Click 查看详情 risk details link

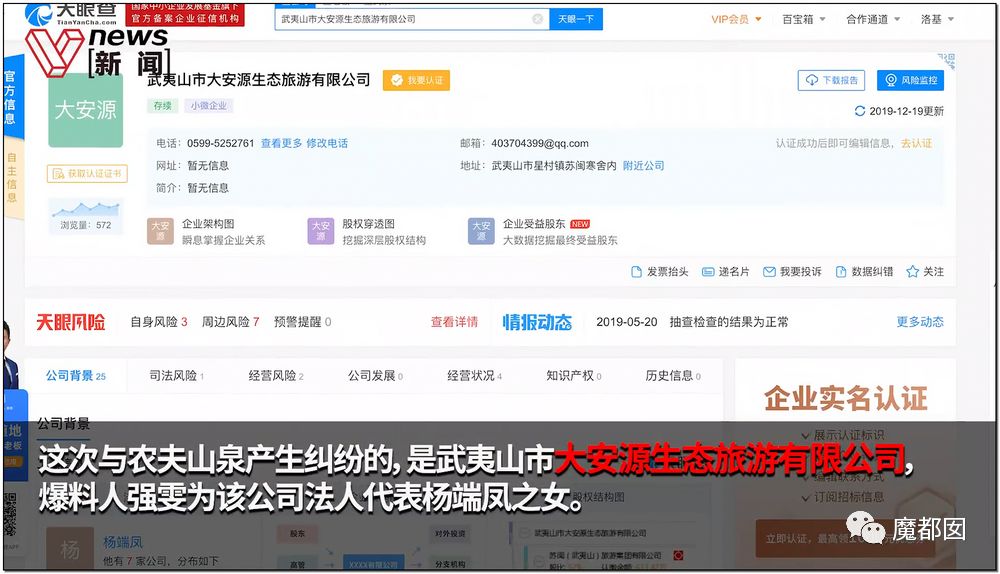(x=454, y=322)
